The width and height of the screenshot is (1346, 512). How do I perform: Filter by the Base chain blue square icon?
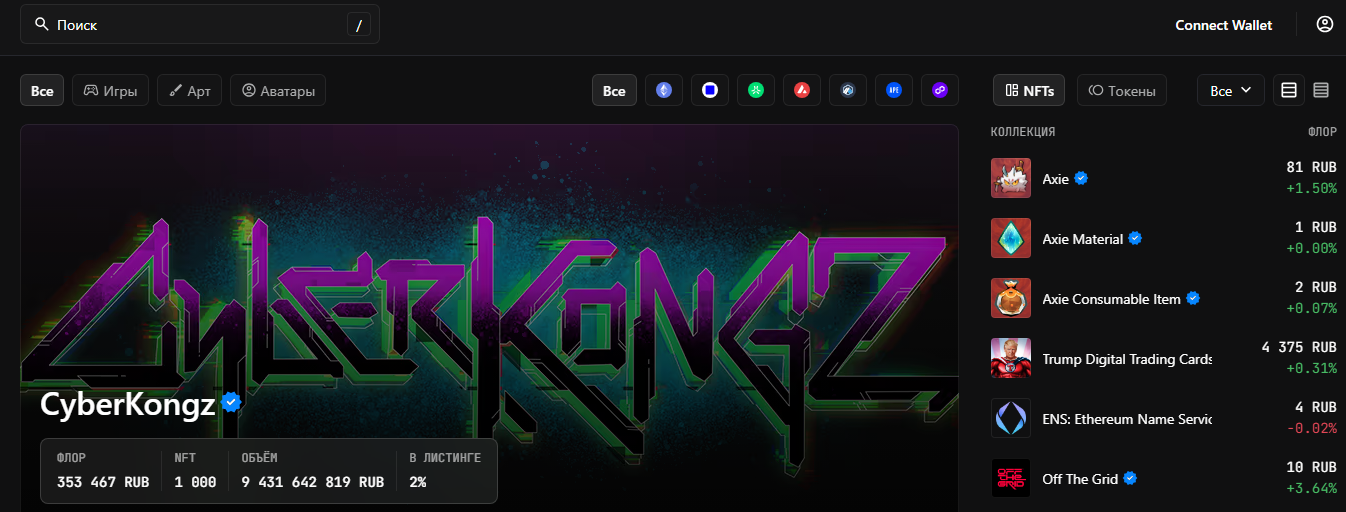click(710, 90)
